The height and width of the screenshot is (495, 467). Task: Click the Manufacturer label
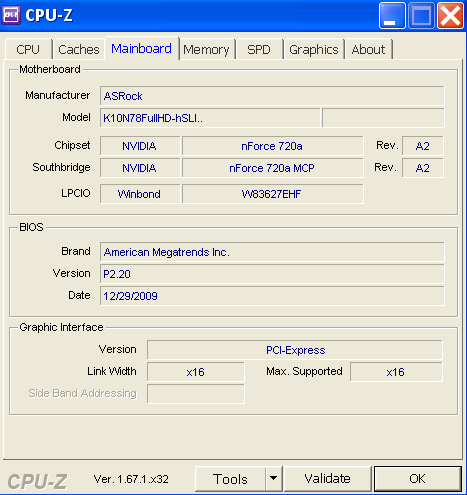pos(58,95)
